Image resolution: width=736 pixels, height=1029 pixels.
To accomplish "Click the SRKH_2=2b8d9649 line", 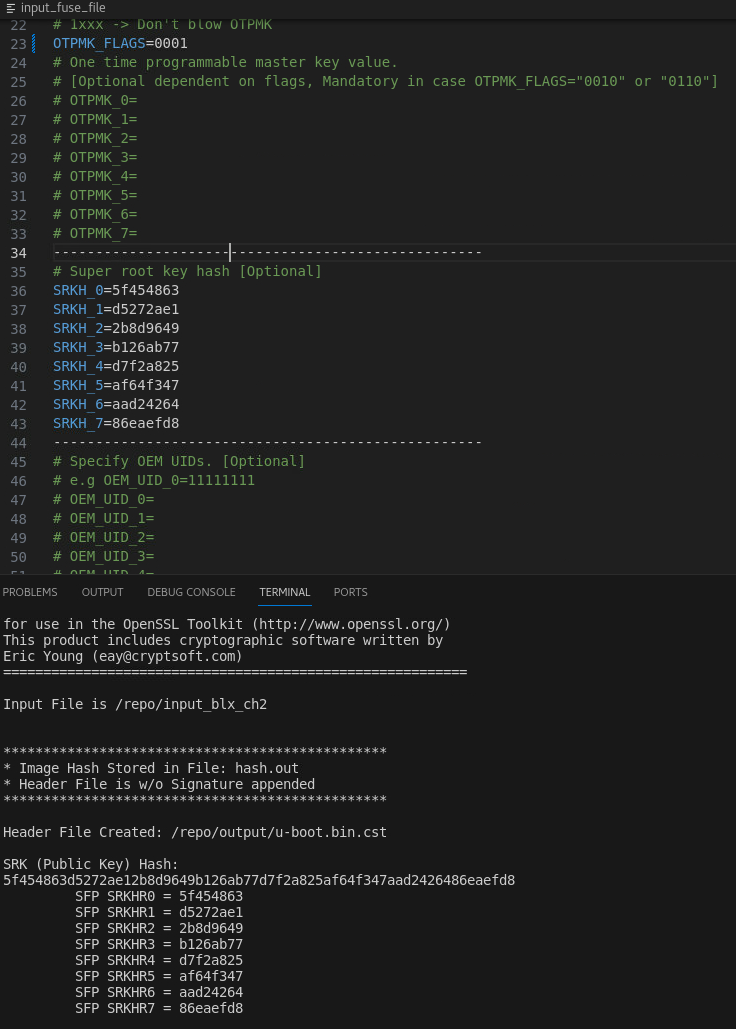I will coord(116,328).
